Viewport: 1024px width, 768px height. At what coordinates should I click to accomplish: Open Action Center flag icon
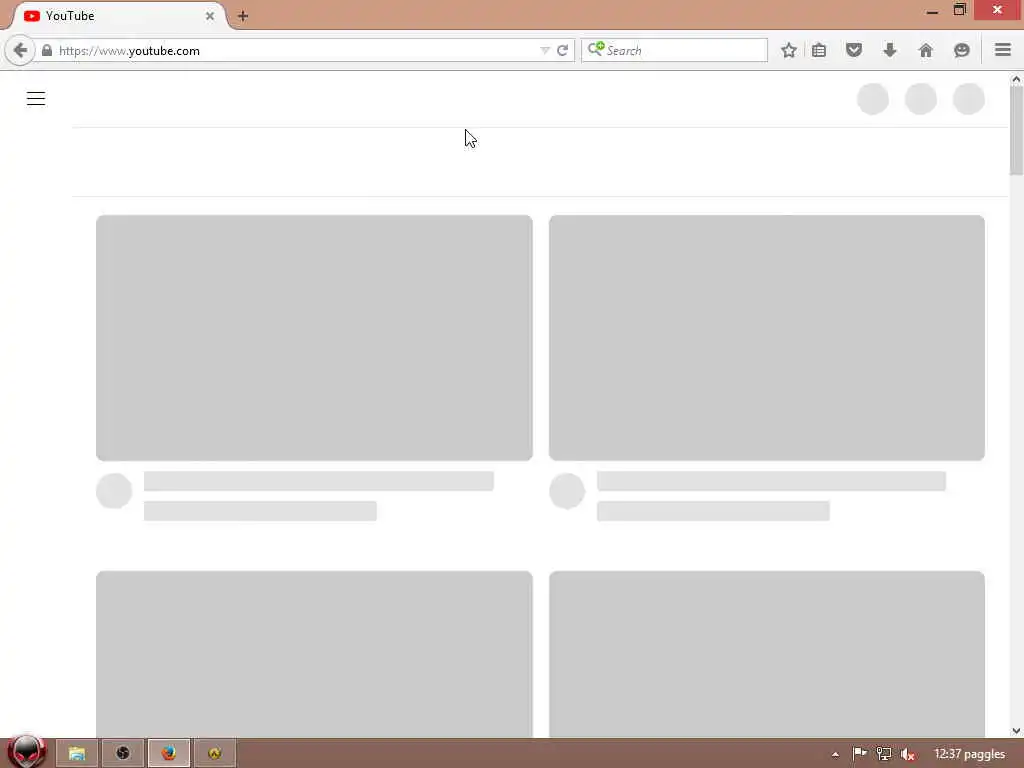[859, 754]
